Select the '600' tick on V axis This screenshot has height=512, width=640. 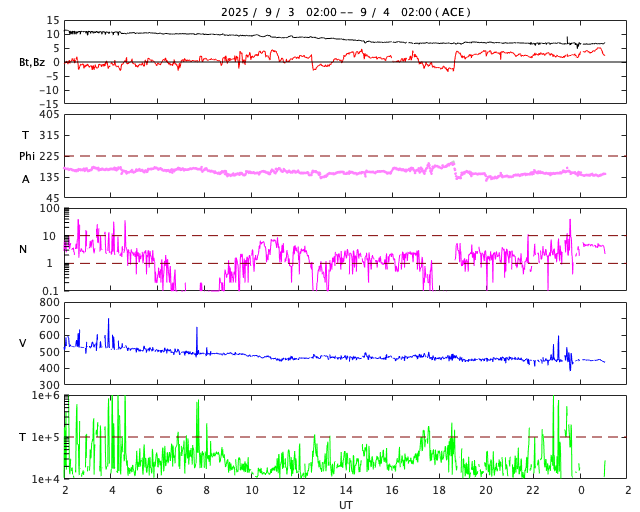(x=49, y=335)
